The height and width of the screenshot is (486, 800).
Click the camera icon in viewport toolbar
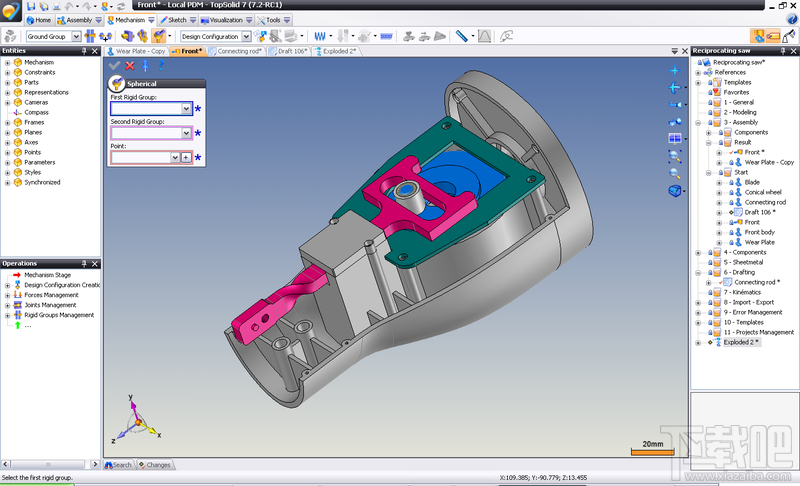[675, 104]
